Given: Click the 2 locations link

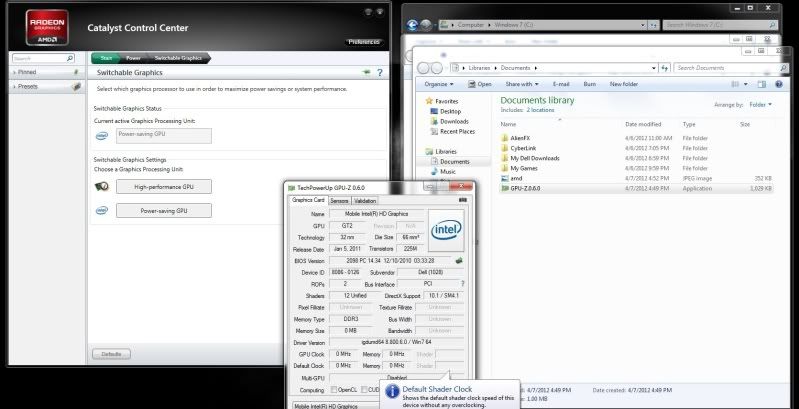Looking at the screenshot, I should [540, 110].
